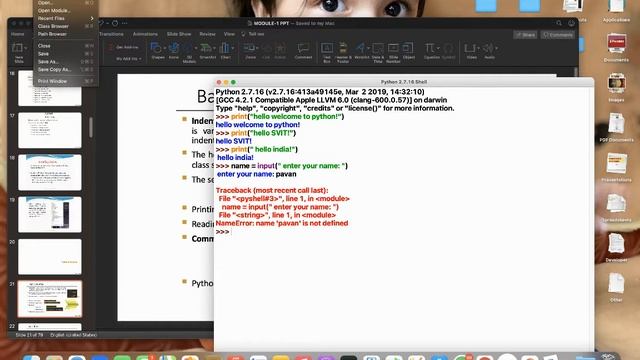Image resolution: width=640 pixels, height=360 pixels.
Task: Expand the 3D Models dropdown arrow
Action: [196, 48]
